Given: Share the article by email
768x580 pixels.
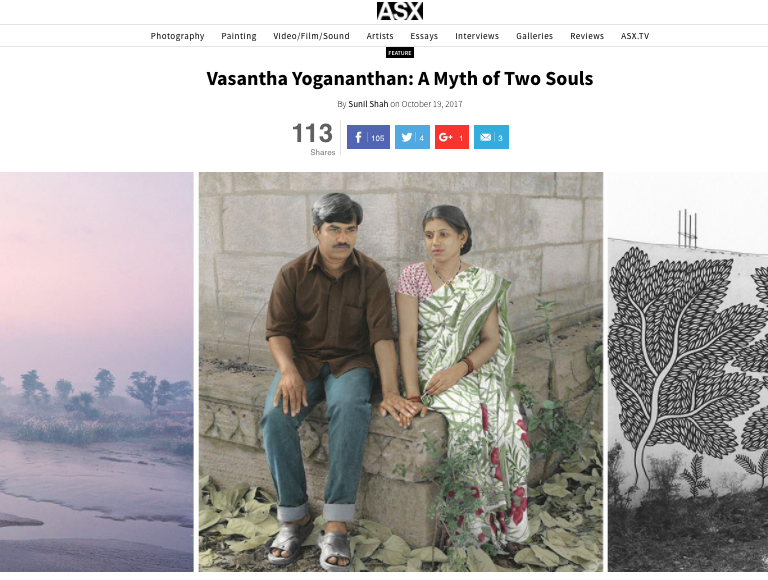Looking at the screenshot, I should click(491, 137).
